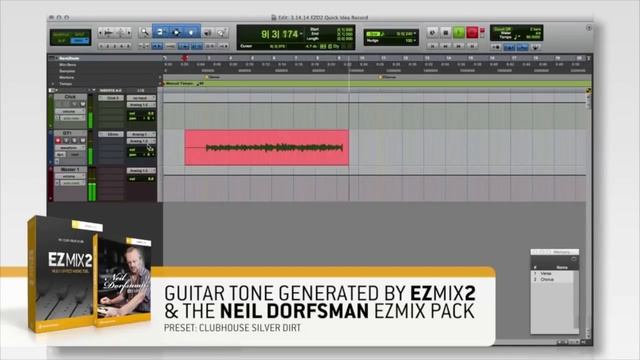Solo the GT1 track
The height and width of the screenshot is (360, 640).
[74, 140]
